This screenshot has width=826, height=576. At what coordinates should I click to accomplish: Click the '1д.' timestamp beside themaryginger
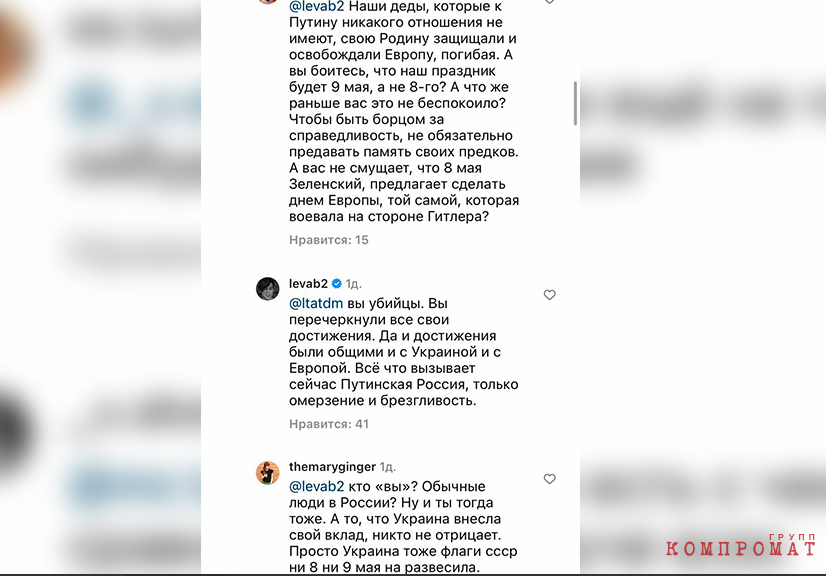pos(388,467)
